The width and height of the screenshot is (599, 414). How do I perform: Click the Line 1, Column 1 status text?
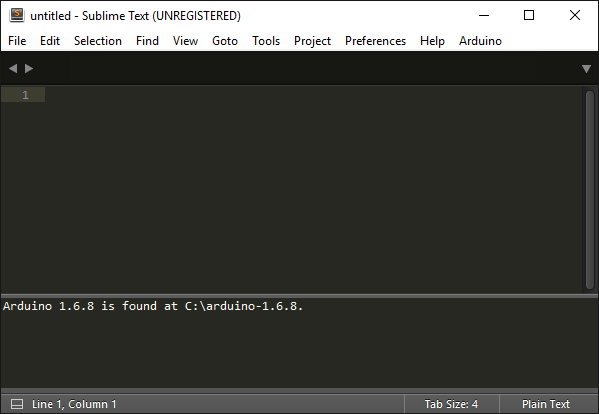point(74,404)
